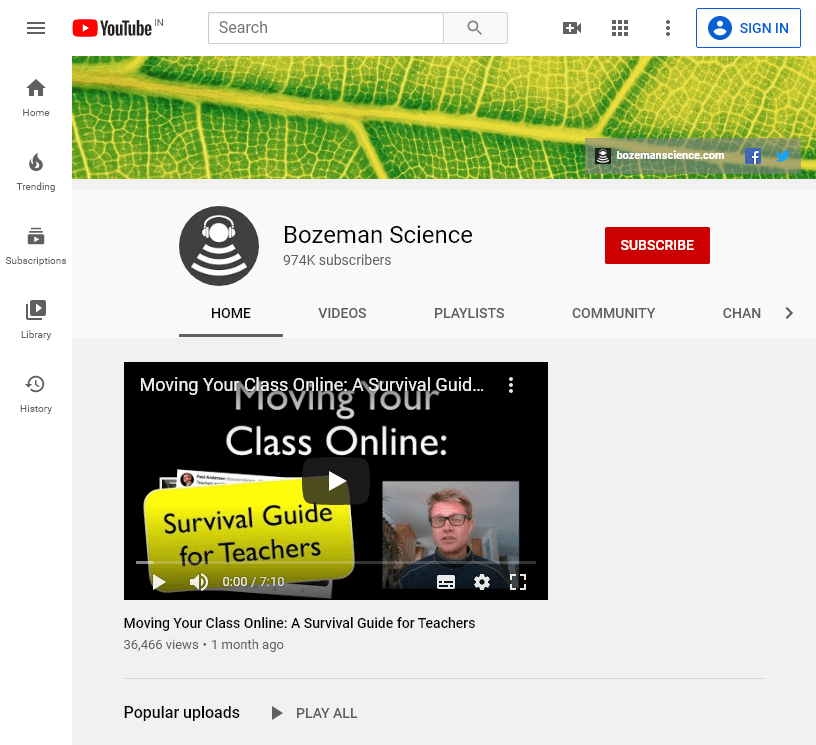
Task: Toggle subtitles/closed captions
Action: point(446,582)
